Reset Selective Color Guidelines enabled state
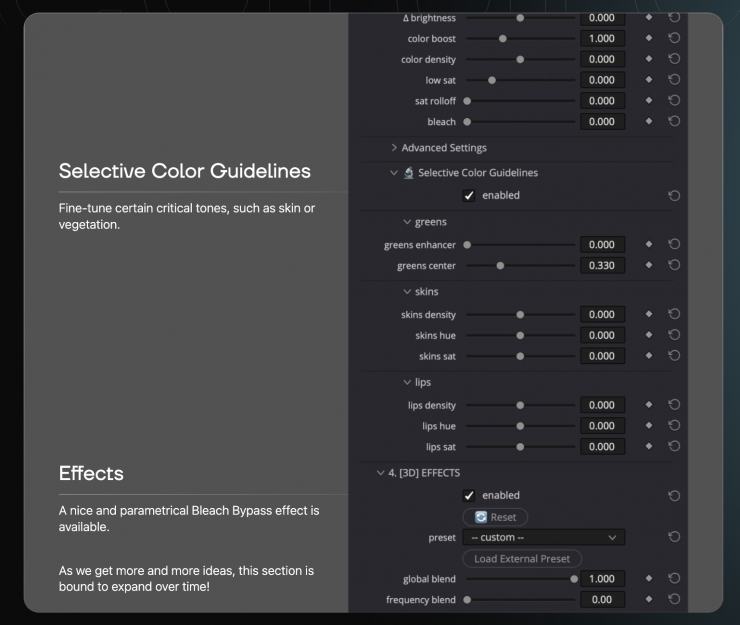Screen dimensions: 740x625 tap(674, 196)
